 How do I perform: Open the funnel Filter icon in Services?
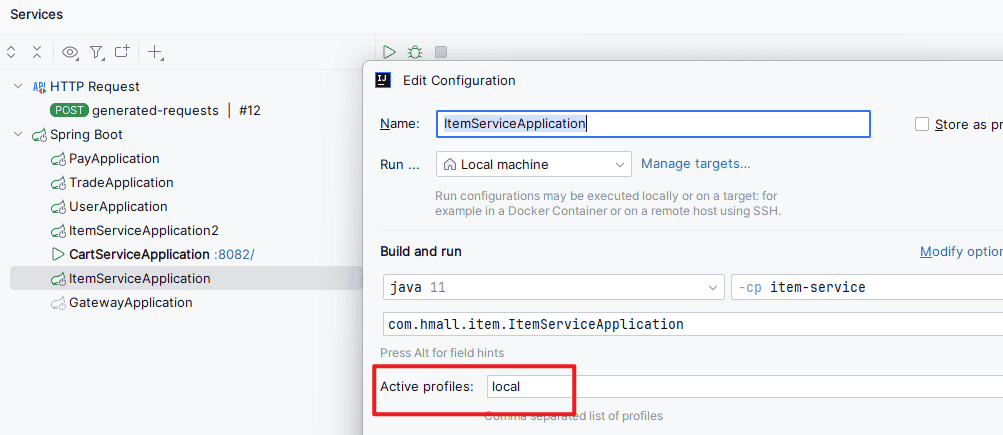96,52
